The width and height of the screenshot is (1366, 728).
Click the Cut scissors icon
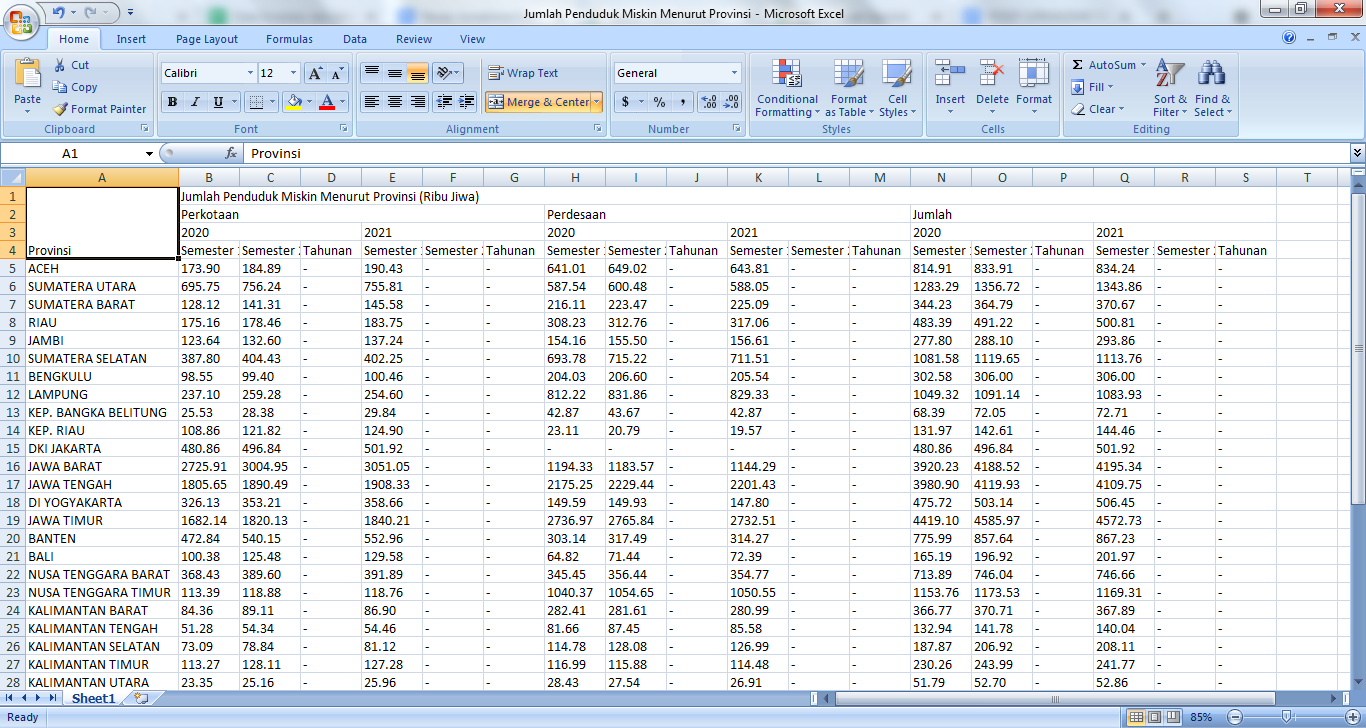[x=60, y=65]
